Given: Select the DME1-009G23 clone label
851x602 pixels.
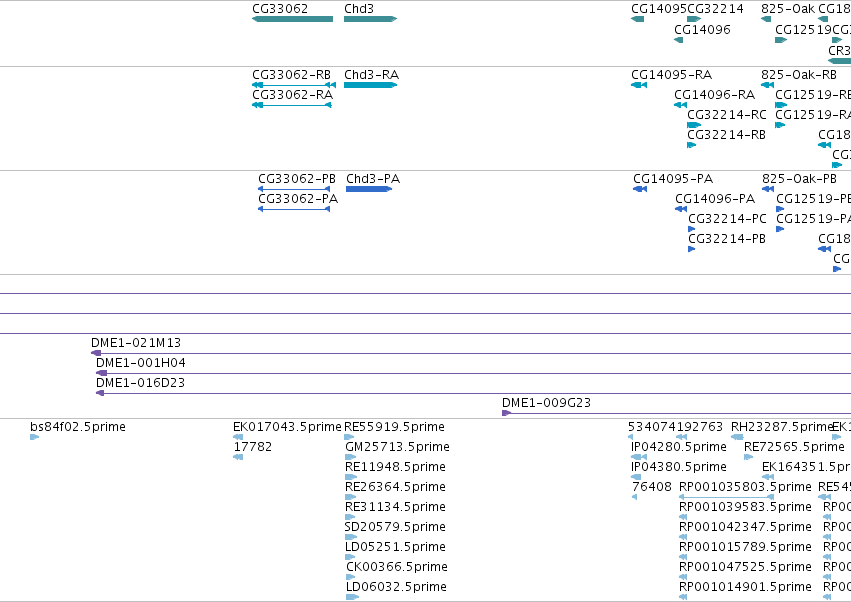Looking at the screenshot, I should [546, 403].
